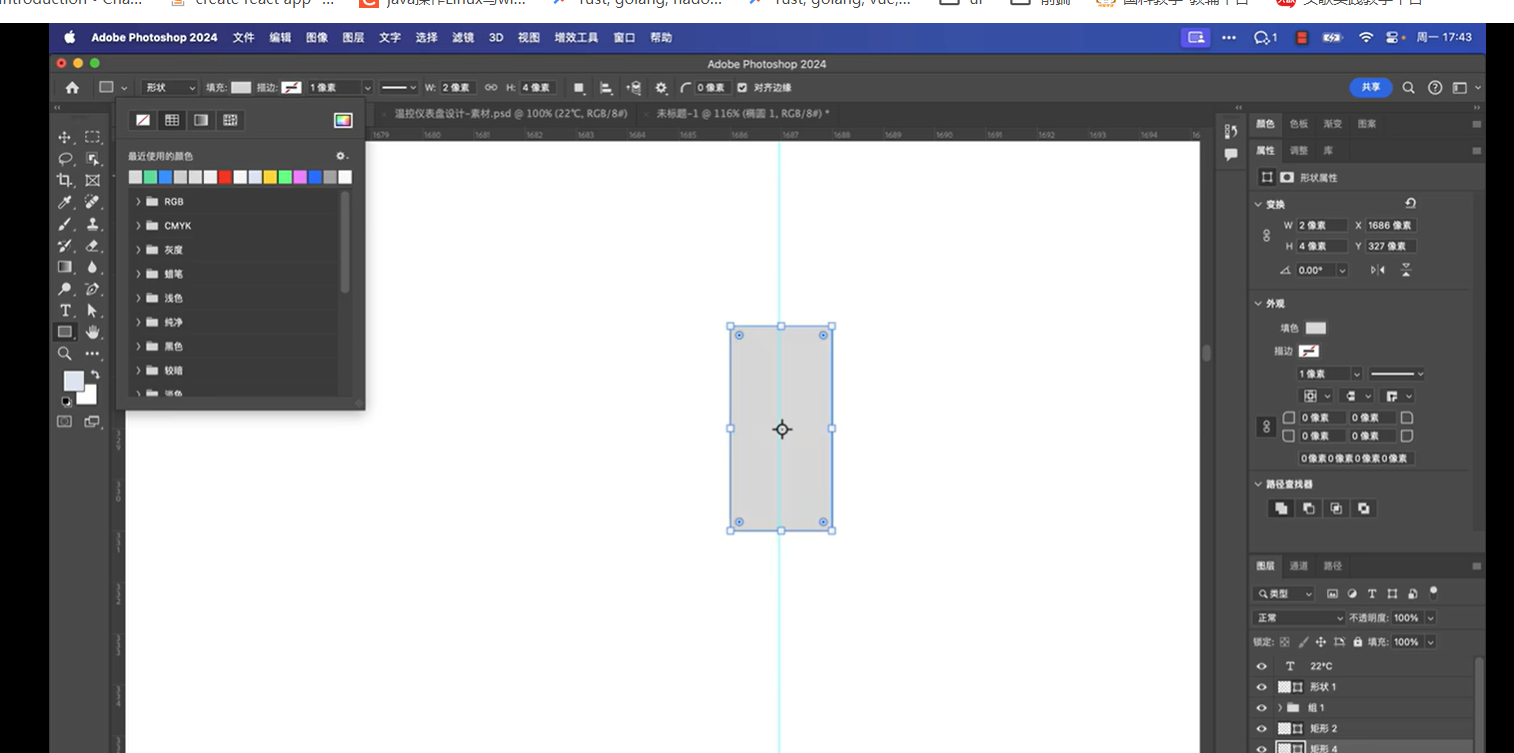The width and height of the screenshot is (1514, 753).
Task: Select the History Brush tool
Action: [x=65, y=246]
